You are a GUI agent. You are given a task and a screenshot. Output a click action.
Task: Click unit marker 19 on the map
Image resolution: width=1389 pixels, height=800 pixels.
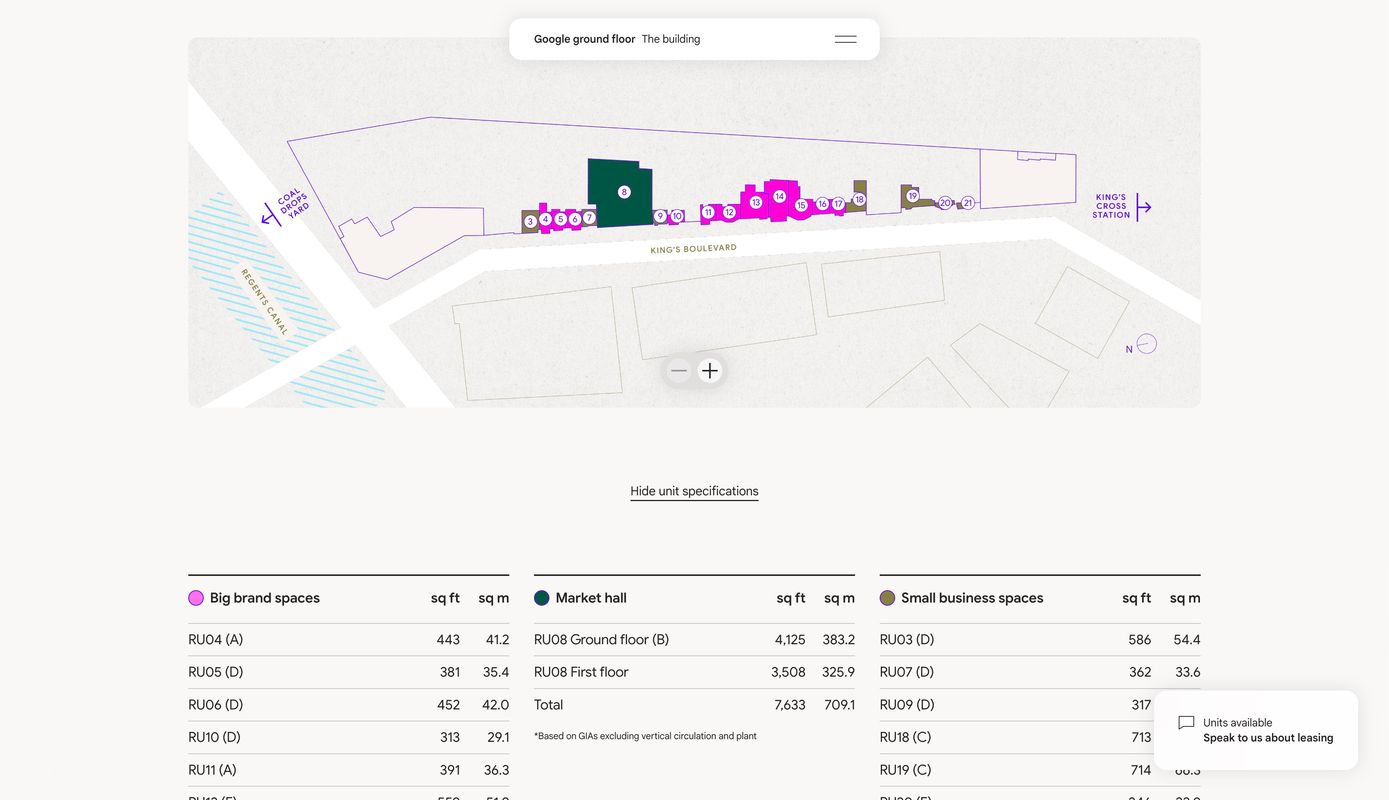pos(912,196)
